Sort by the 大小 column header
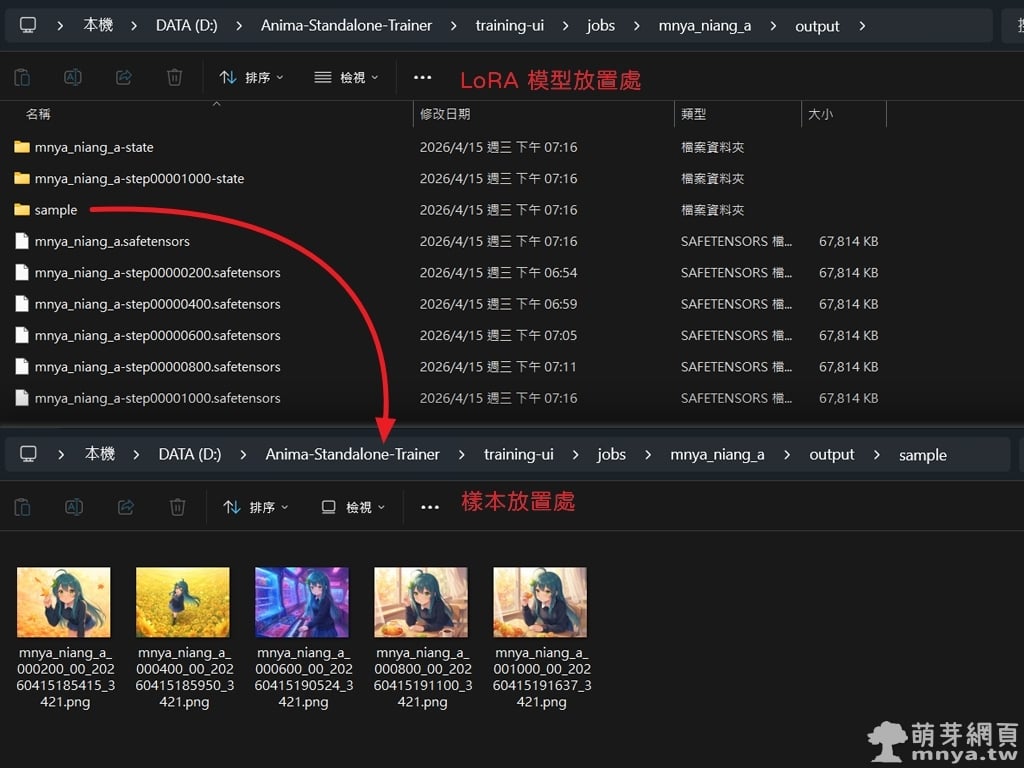The width and height of the screenshot is (1024, 768). (820, 114)
